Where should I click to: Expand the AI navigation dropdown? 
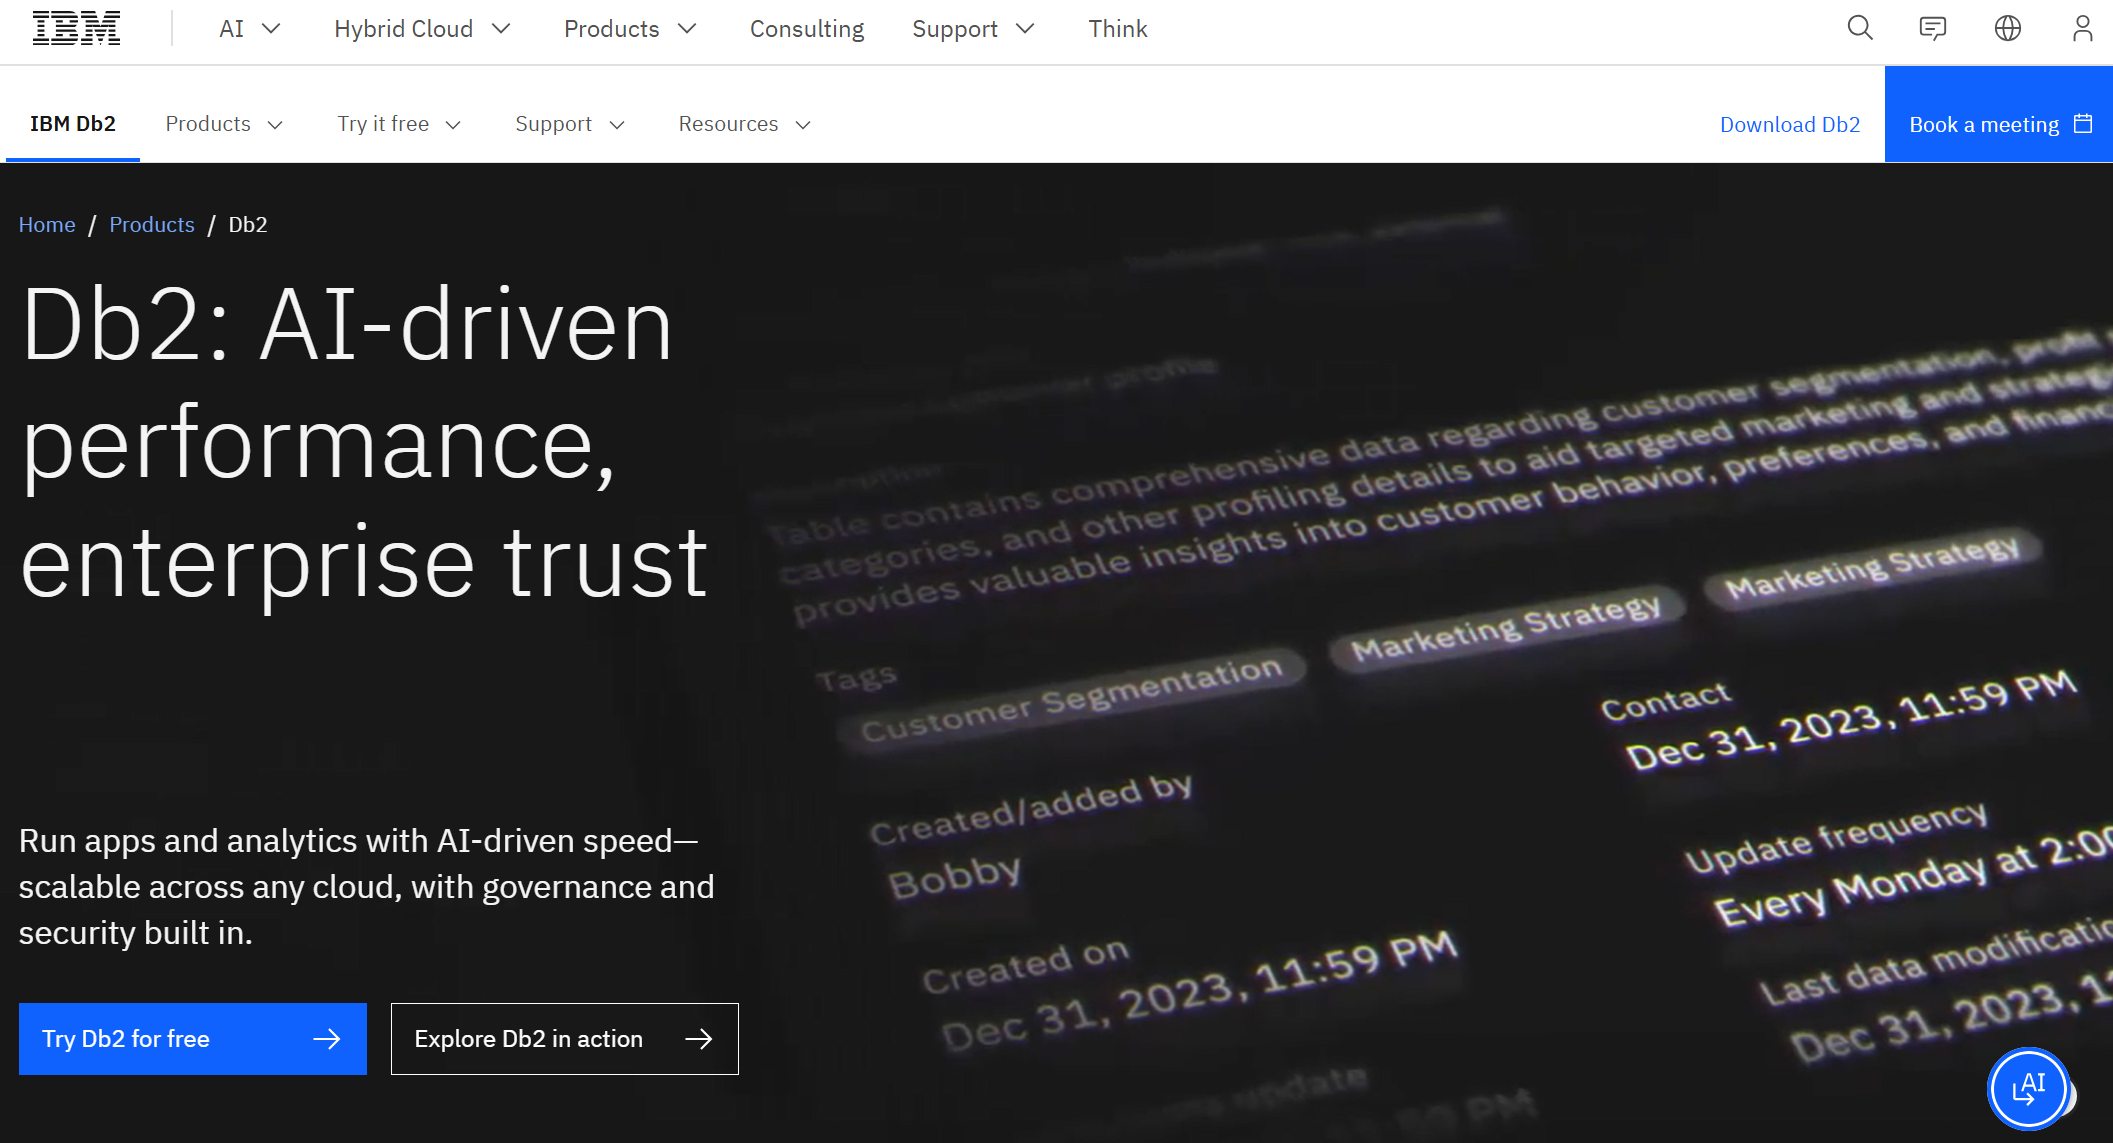point(246,29)
